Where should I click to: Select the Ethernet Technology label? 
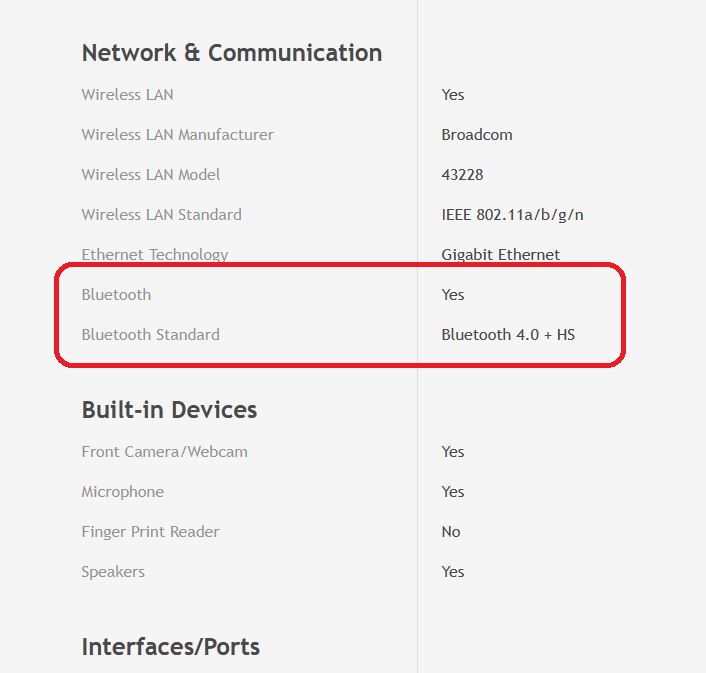(154, 255)
